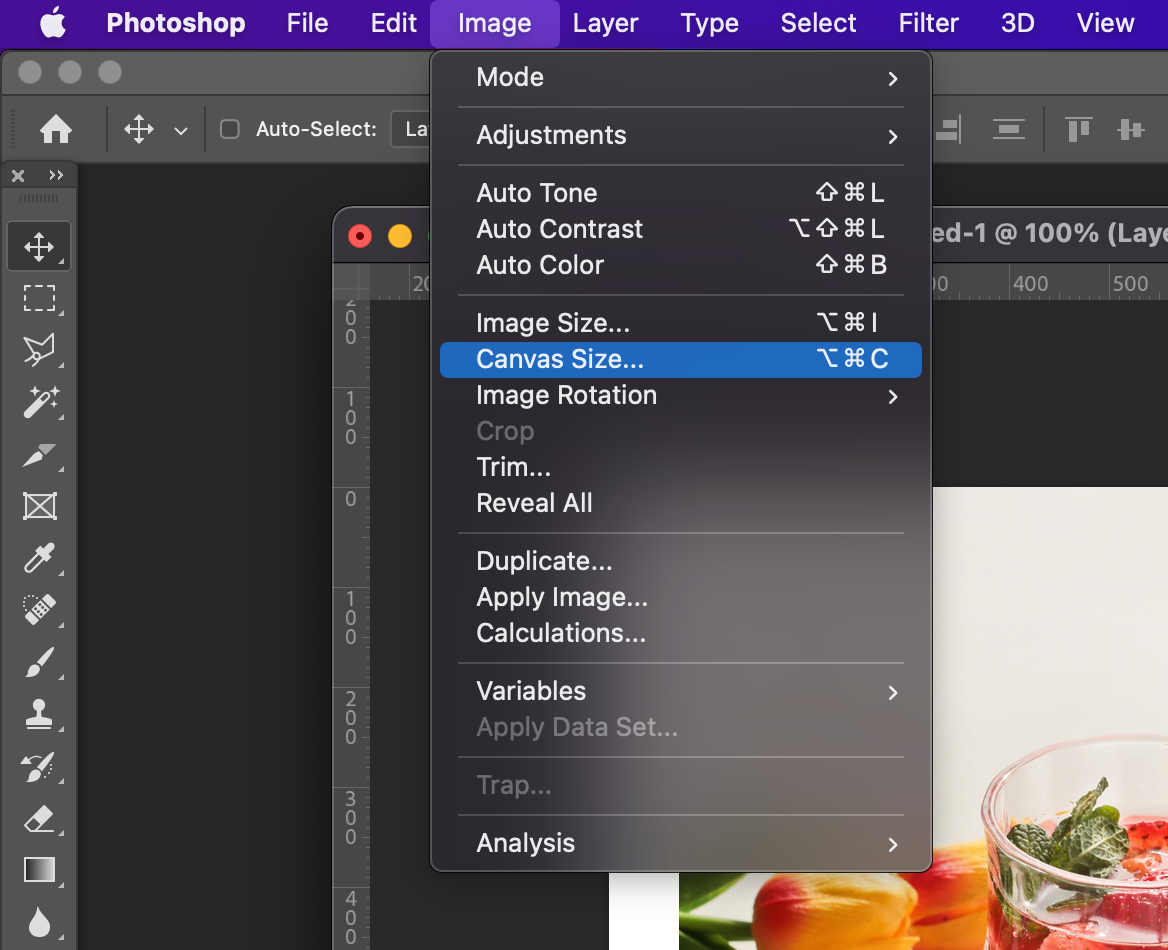Choose Image Size...
The width and height of the screenshot is (1168, 950).
click(x=681, y=323)
